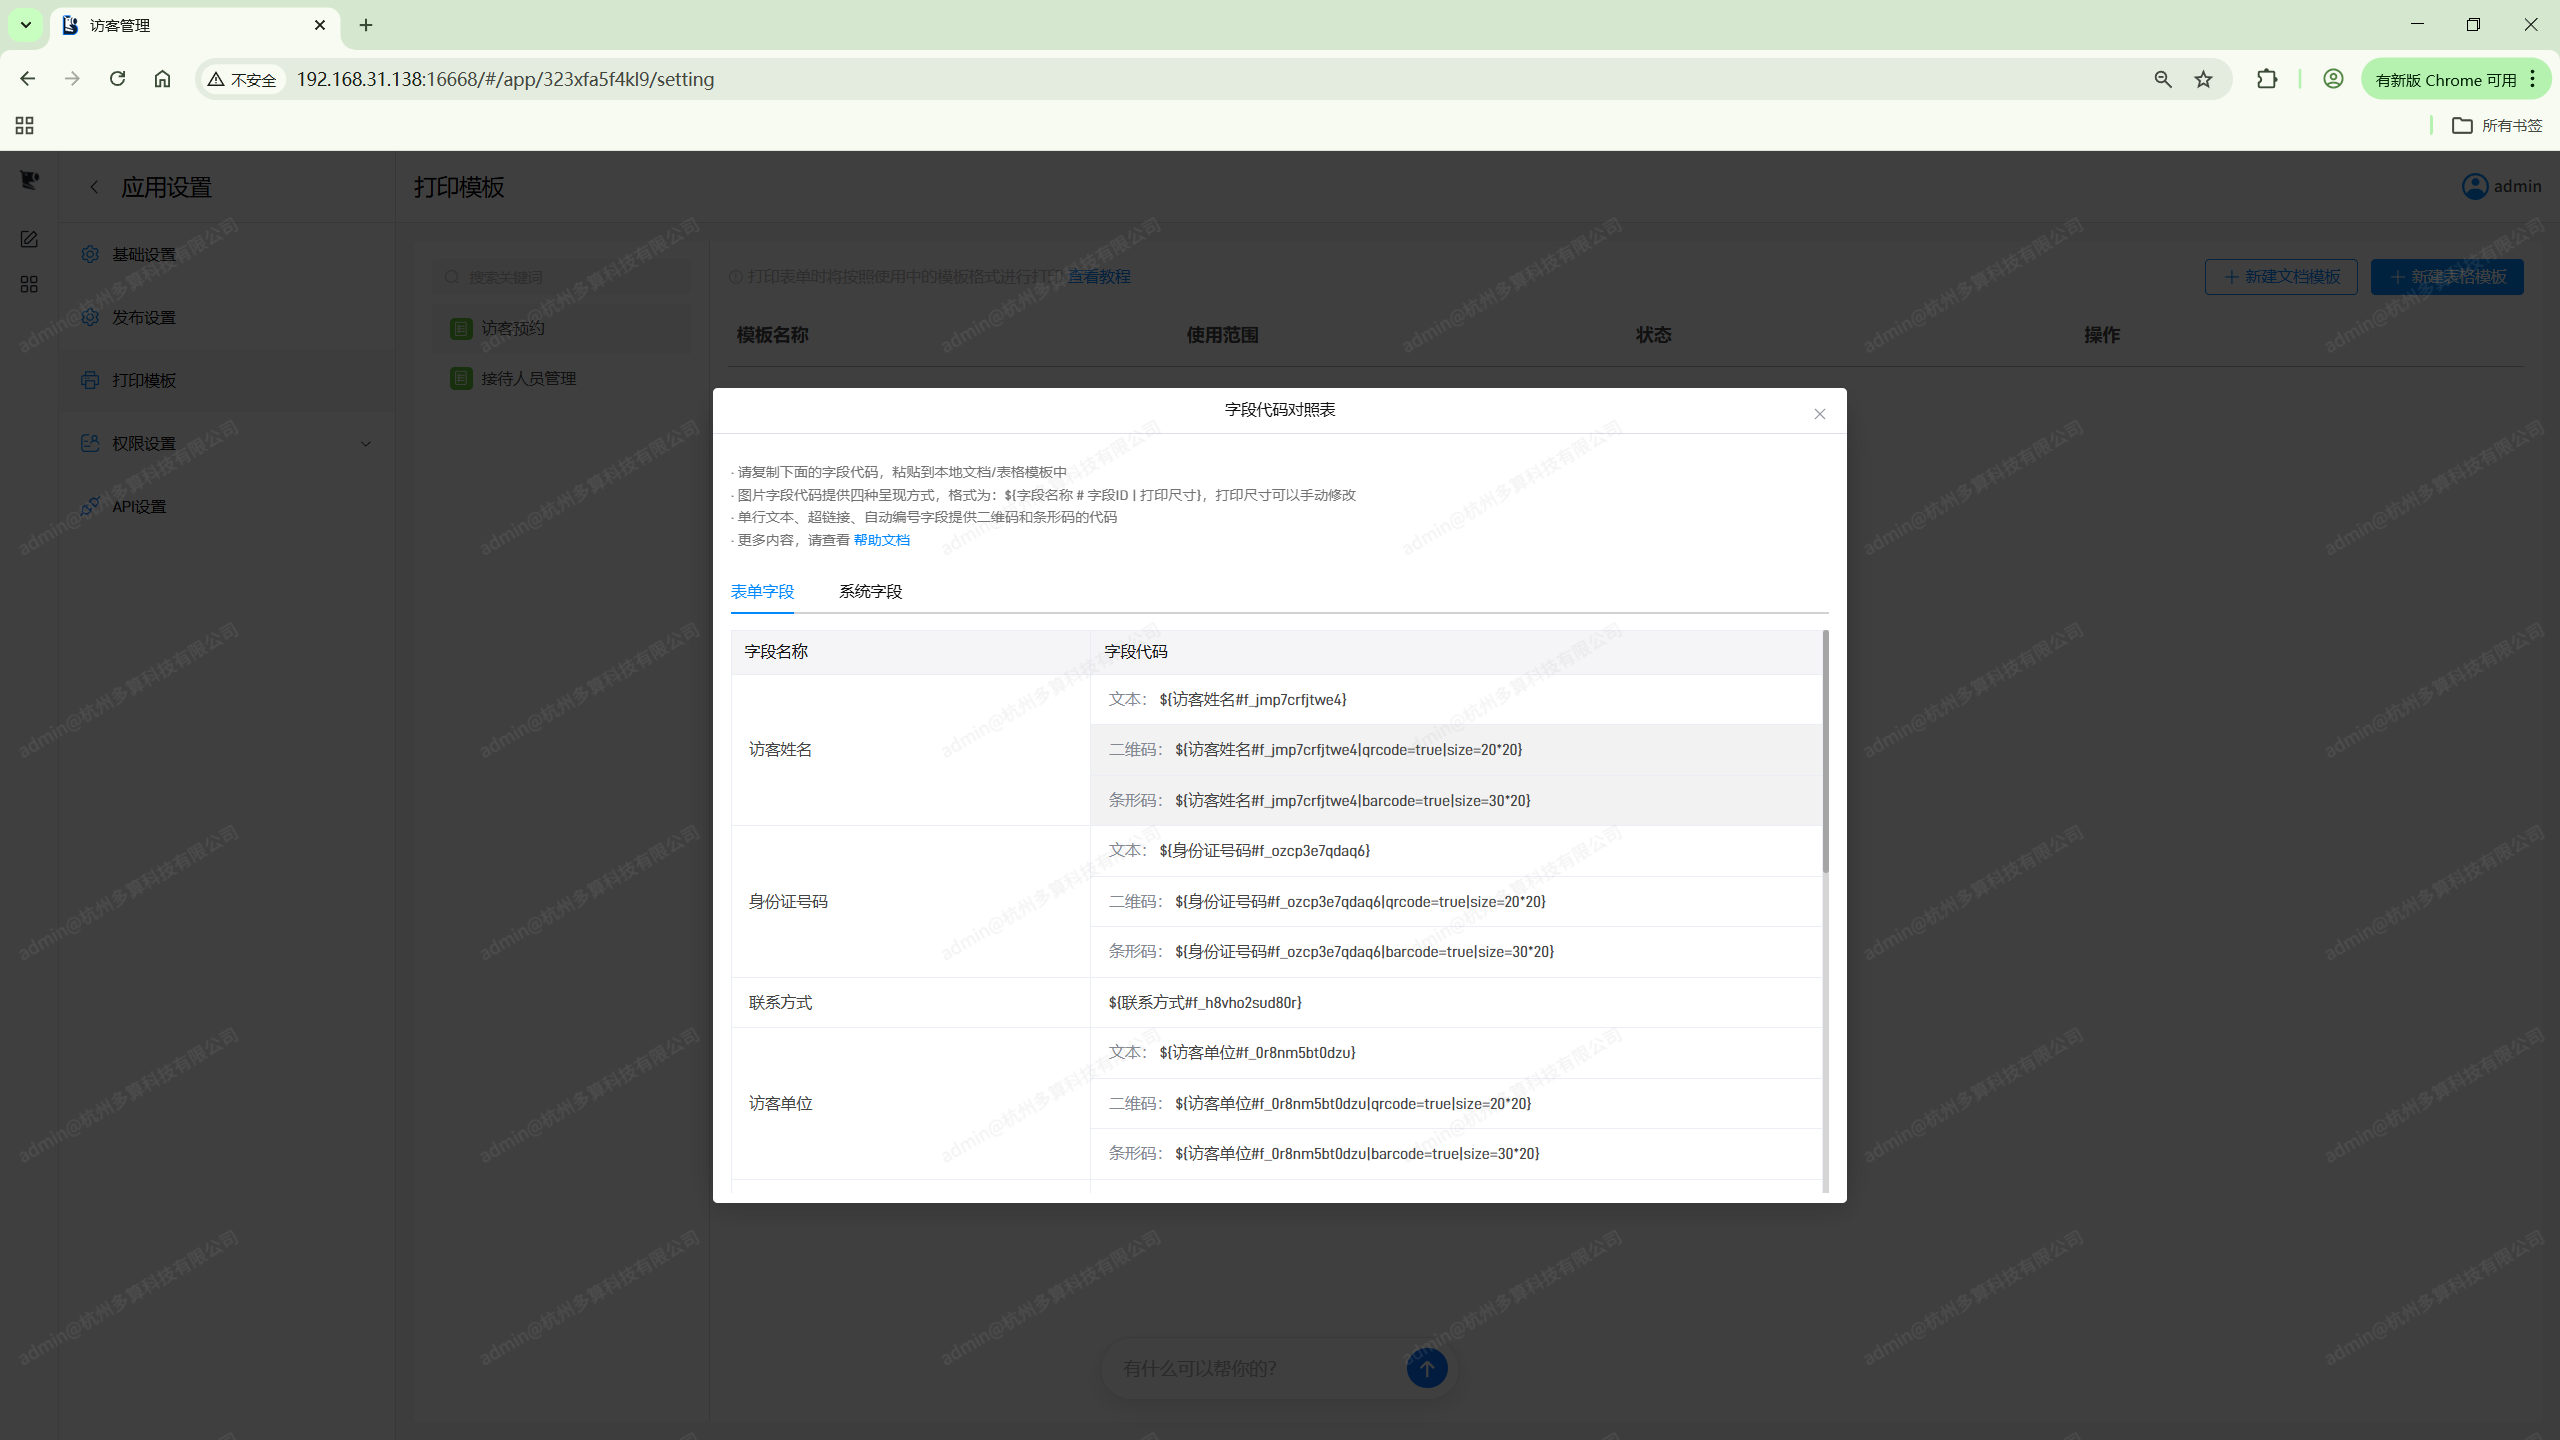Click the browser reload icon
2560x1440 pixels.
tap(117, 79)
